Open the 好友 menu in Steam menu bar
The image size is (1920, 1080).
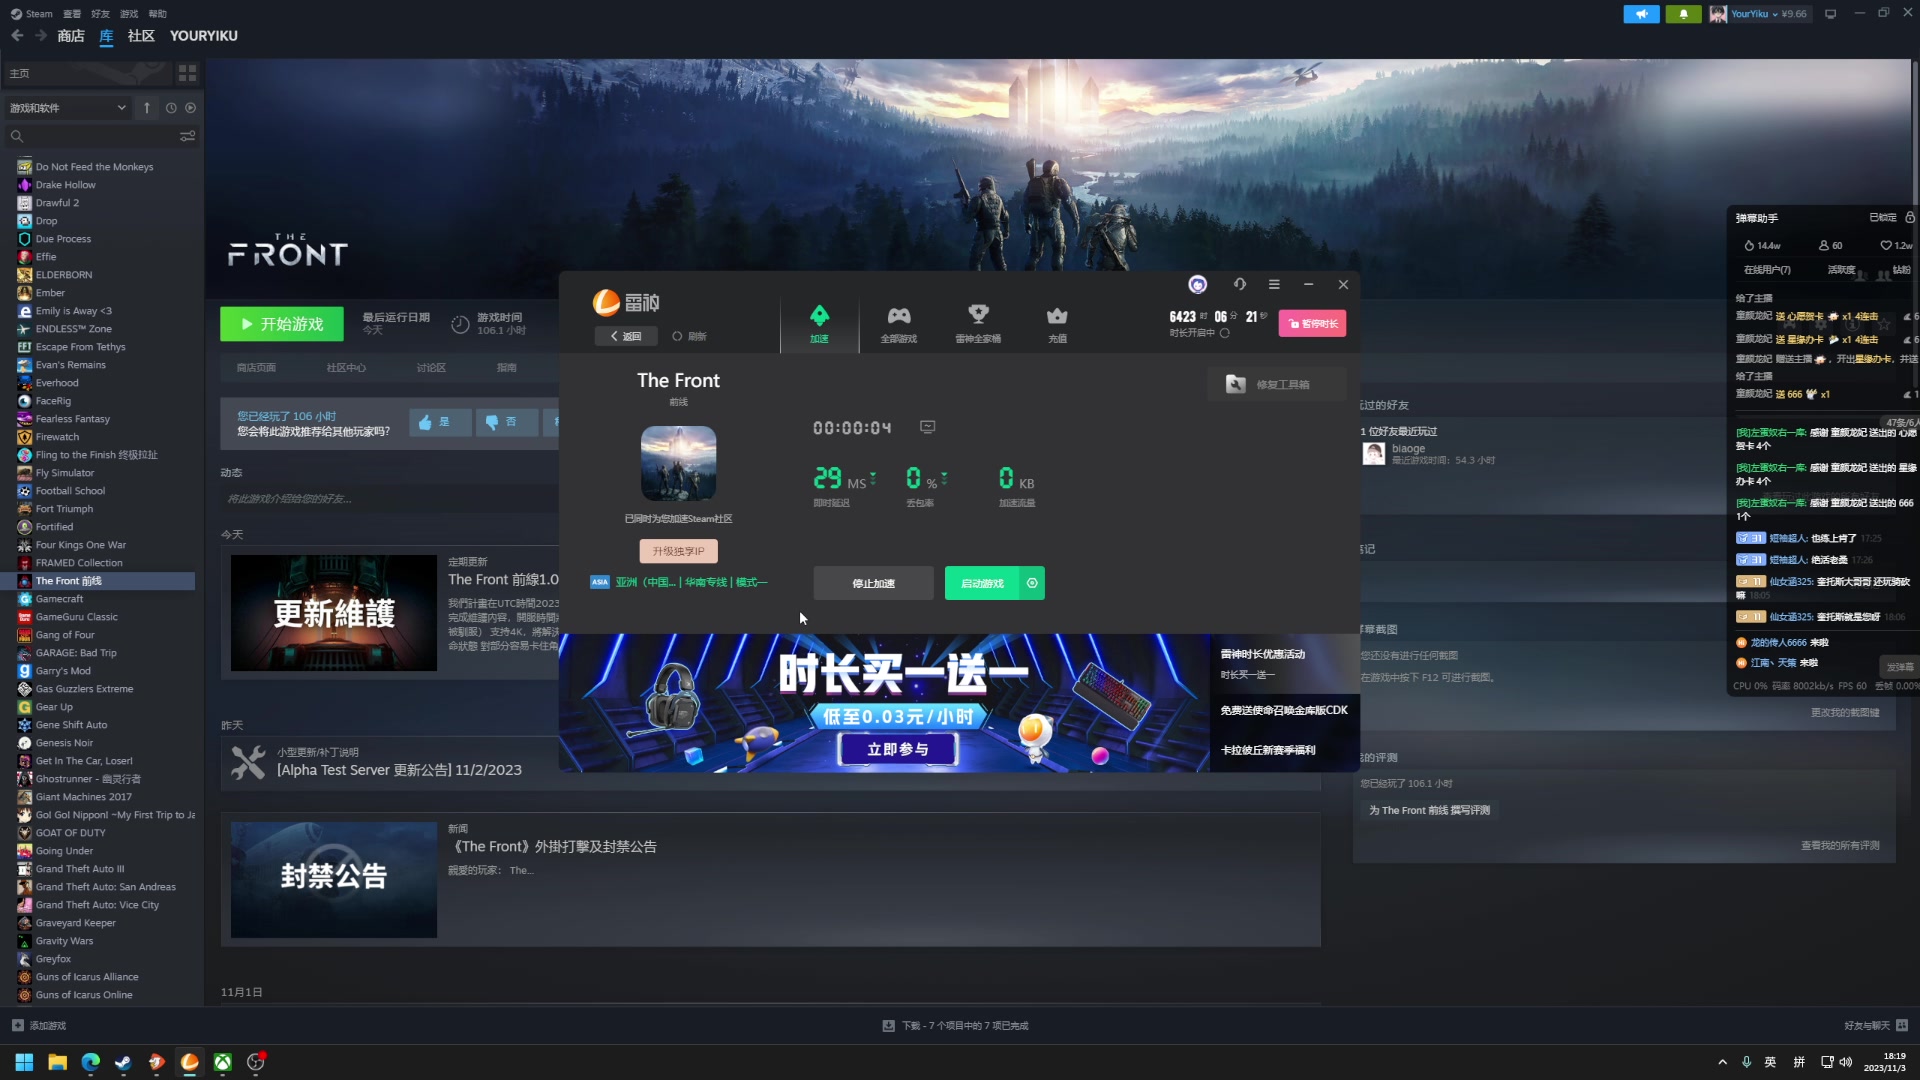(100, 14)
